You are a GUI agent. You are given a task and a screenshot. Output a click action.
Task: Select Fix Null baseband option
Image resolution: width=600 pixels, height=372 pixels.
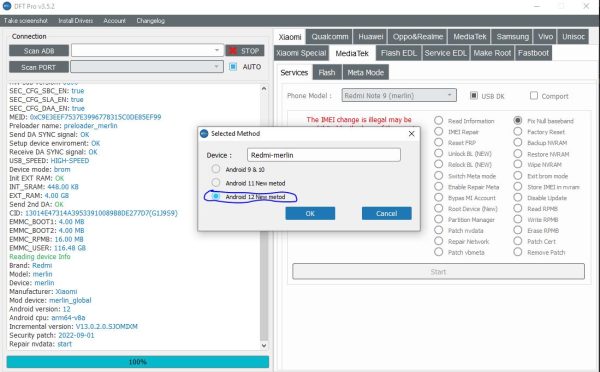point(518,121)
